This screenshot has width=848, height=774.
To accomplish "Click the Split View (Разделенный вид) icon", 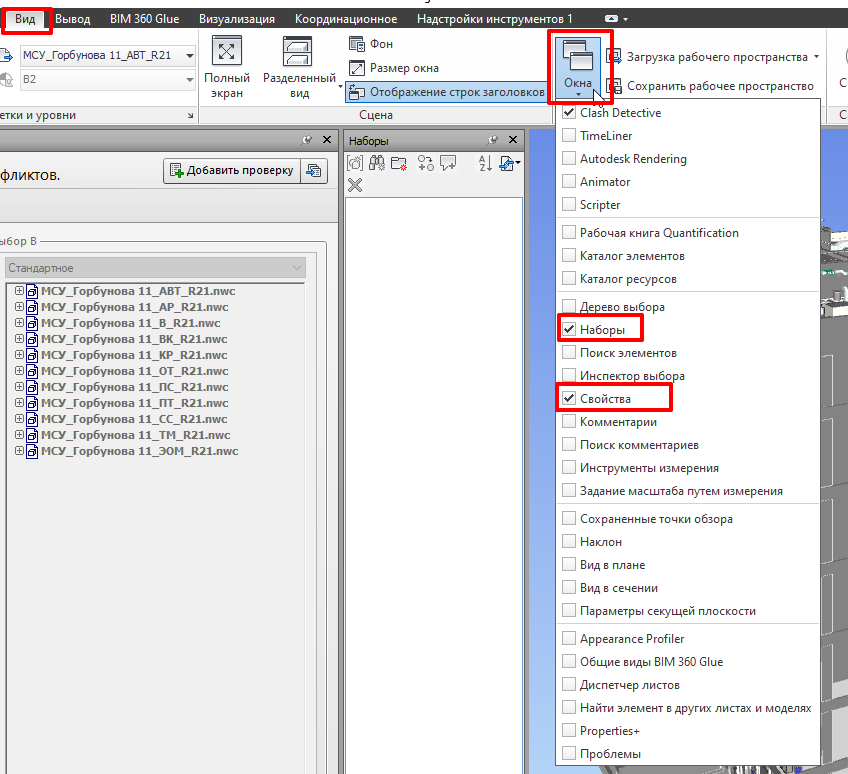I will pyautogui.click(x=298, y=53).
